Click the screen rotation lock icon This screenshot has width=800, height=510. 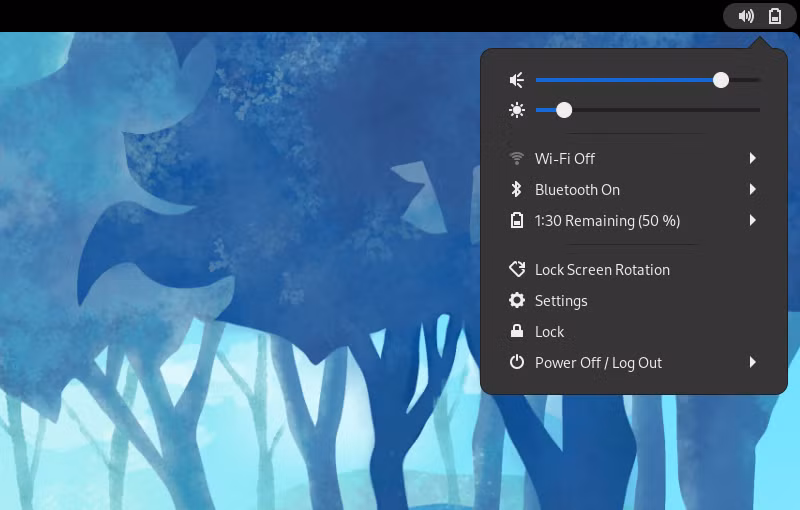(x=517, y=269)
